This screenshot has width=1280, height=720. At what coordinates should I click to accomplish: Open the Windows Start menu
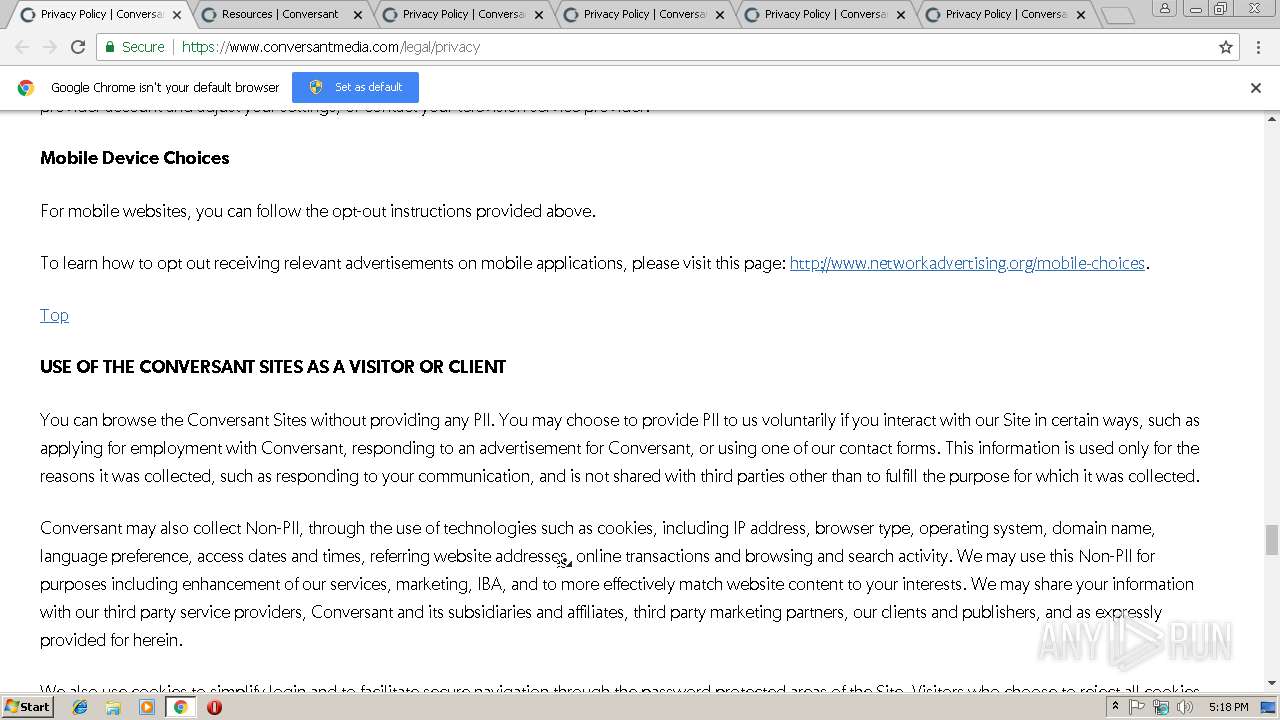click(x=27, y=707)
